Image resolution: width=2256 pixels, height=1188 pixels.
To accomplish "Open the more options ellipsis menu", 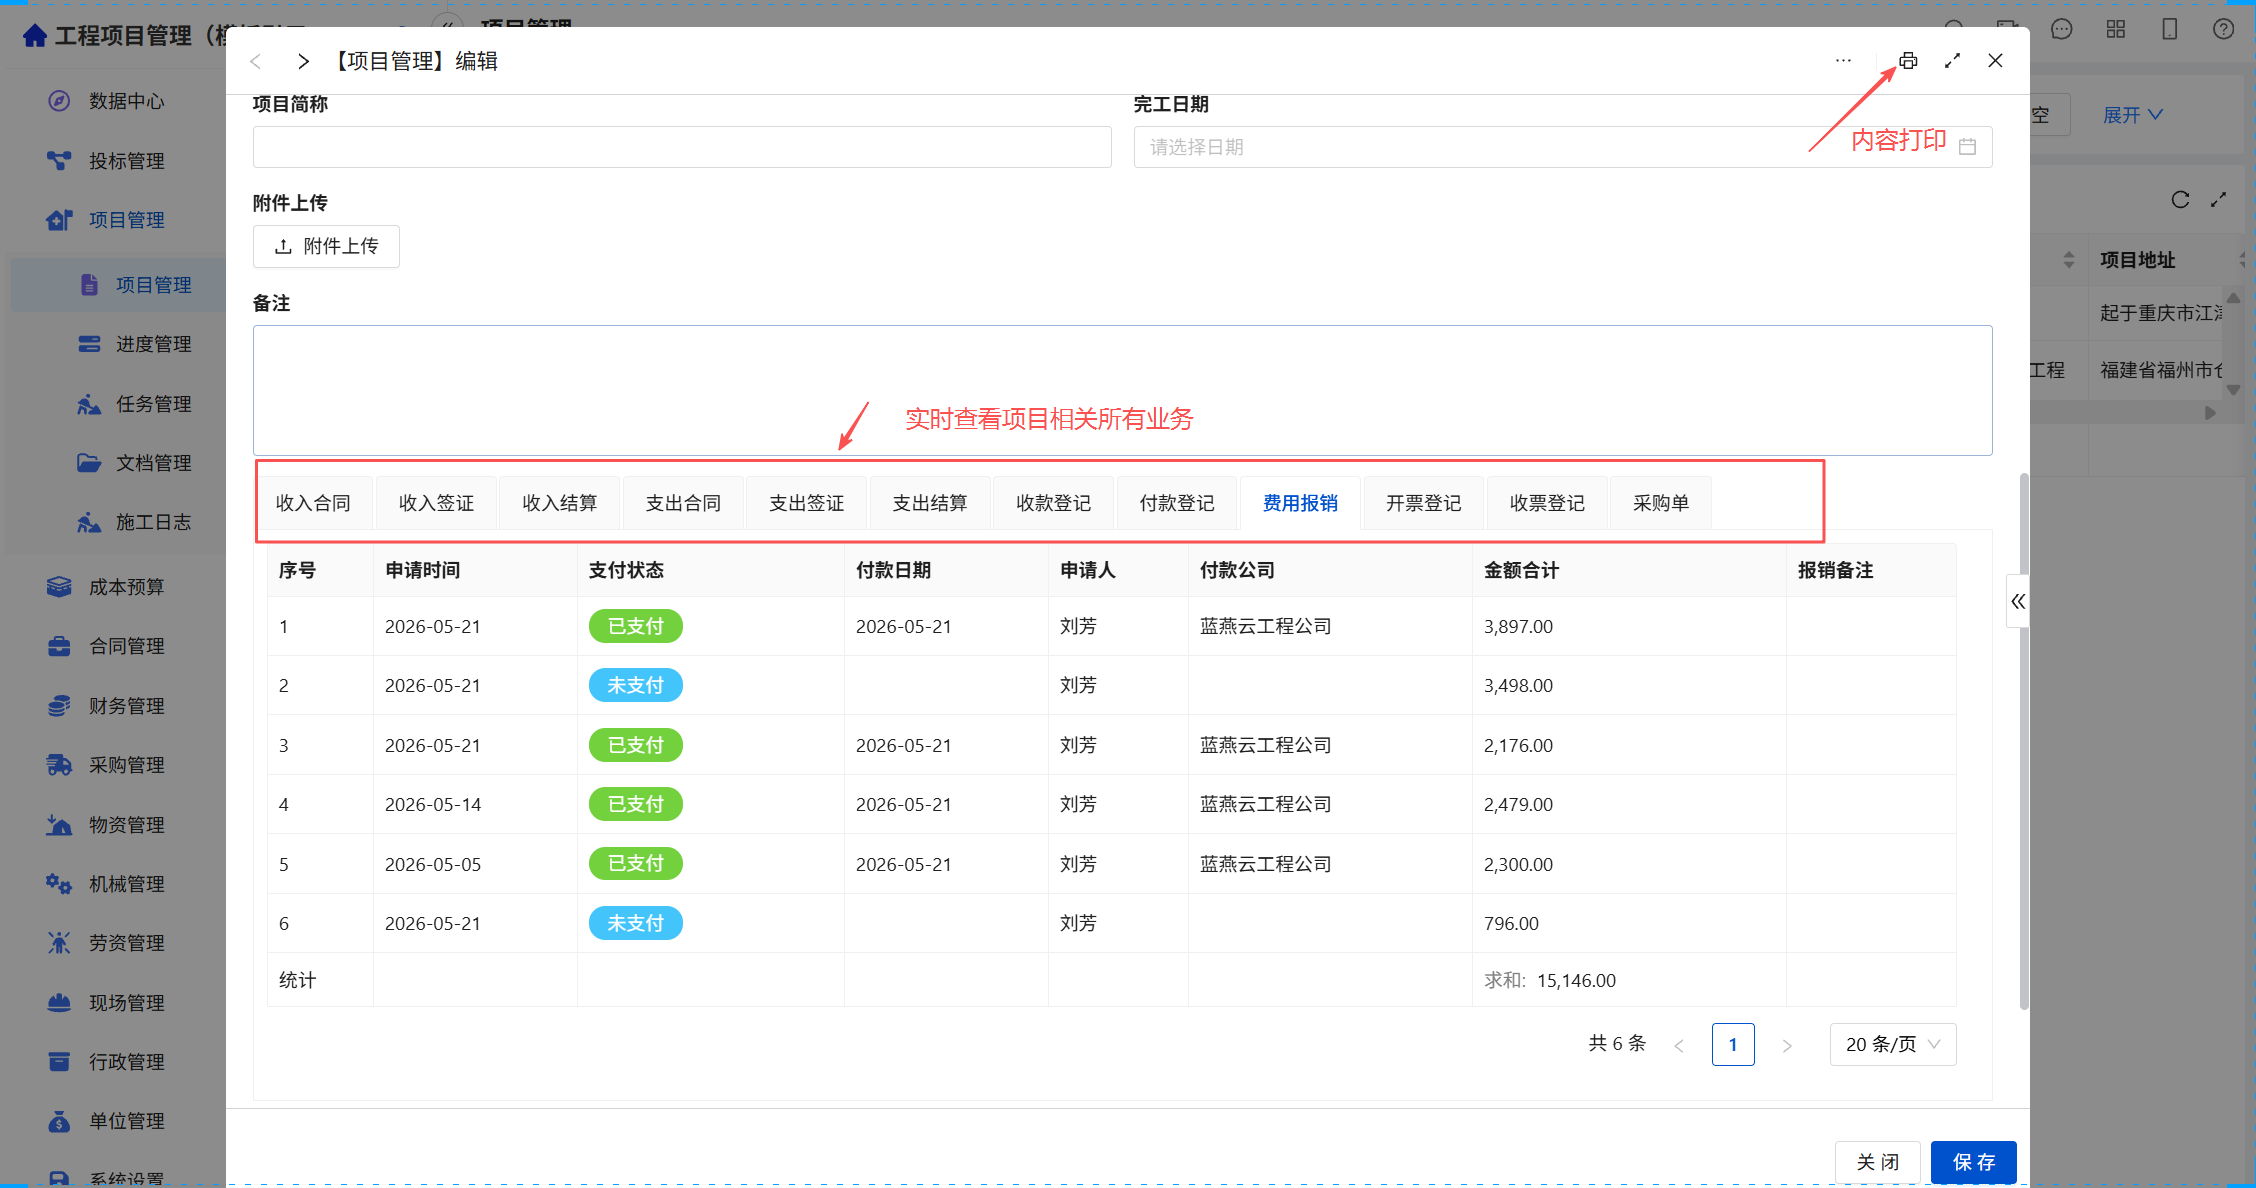I will tap(1843, 61).
